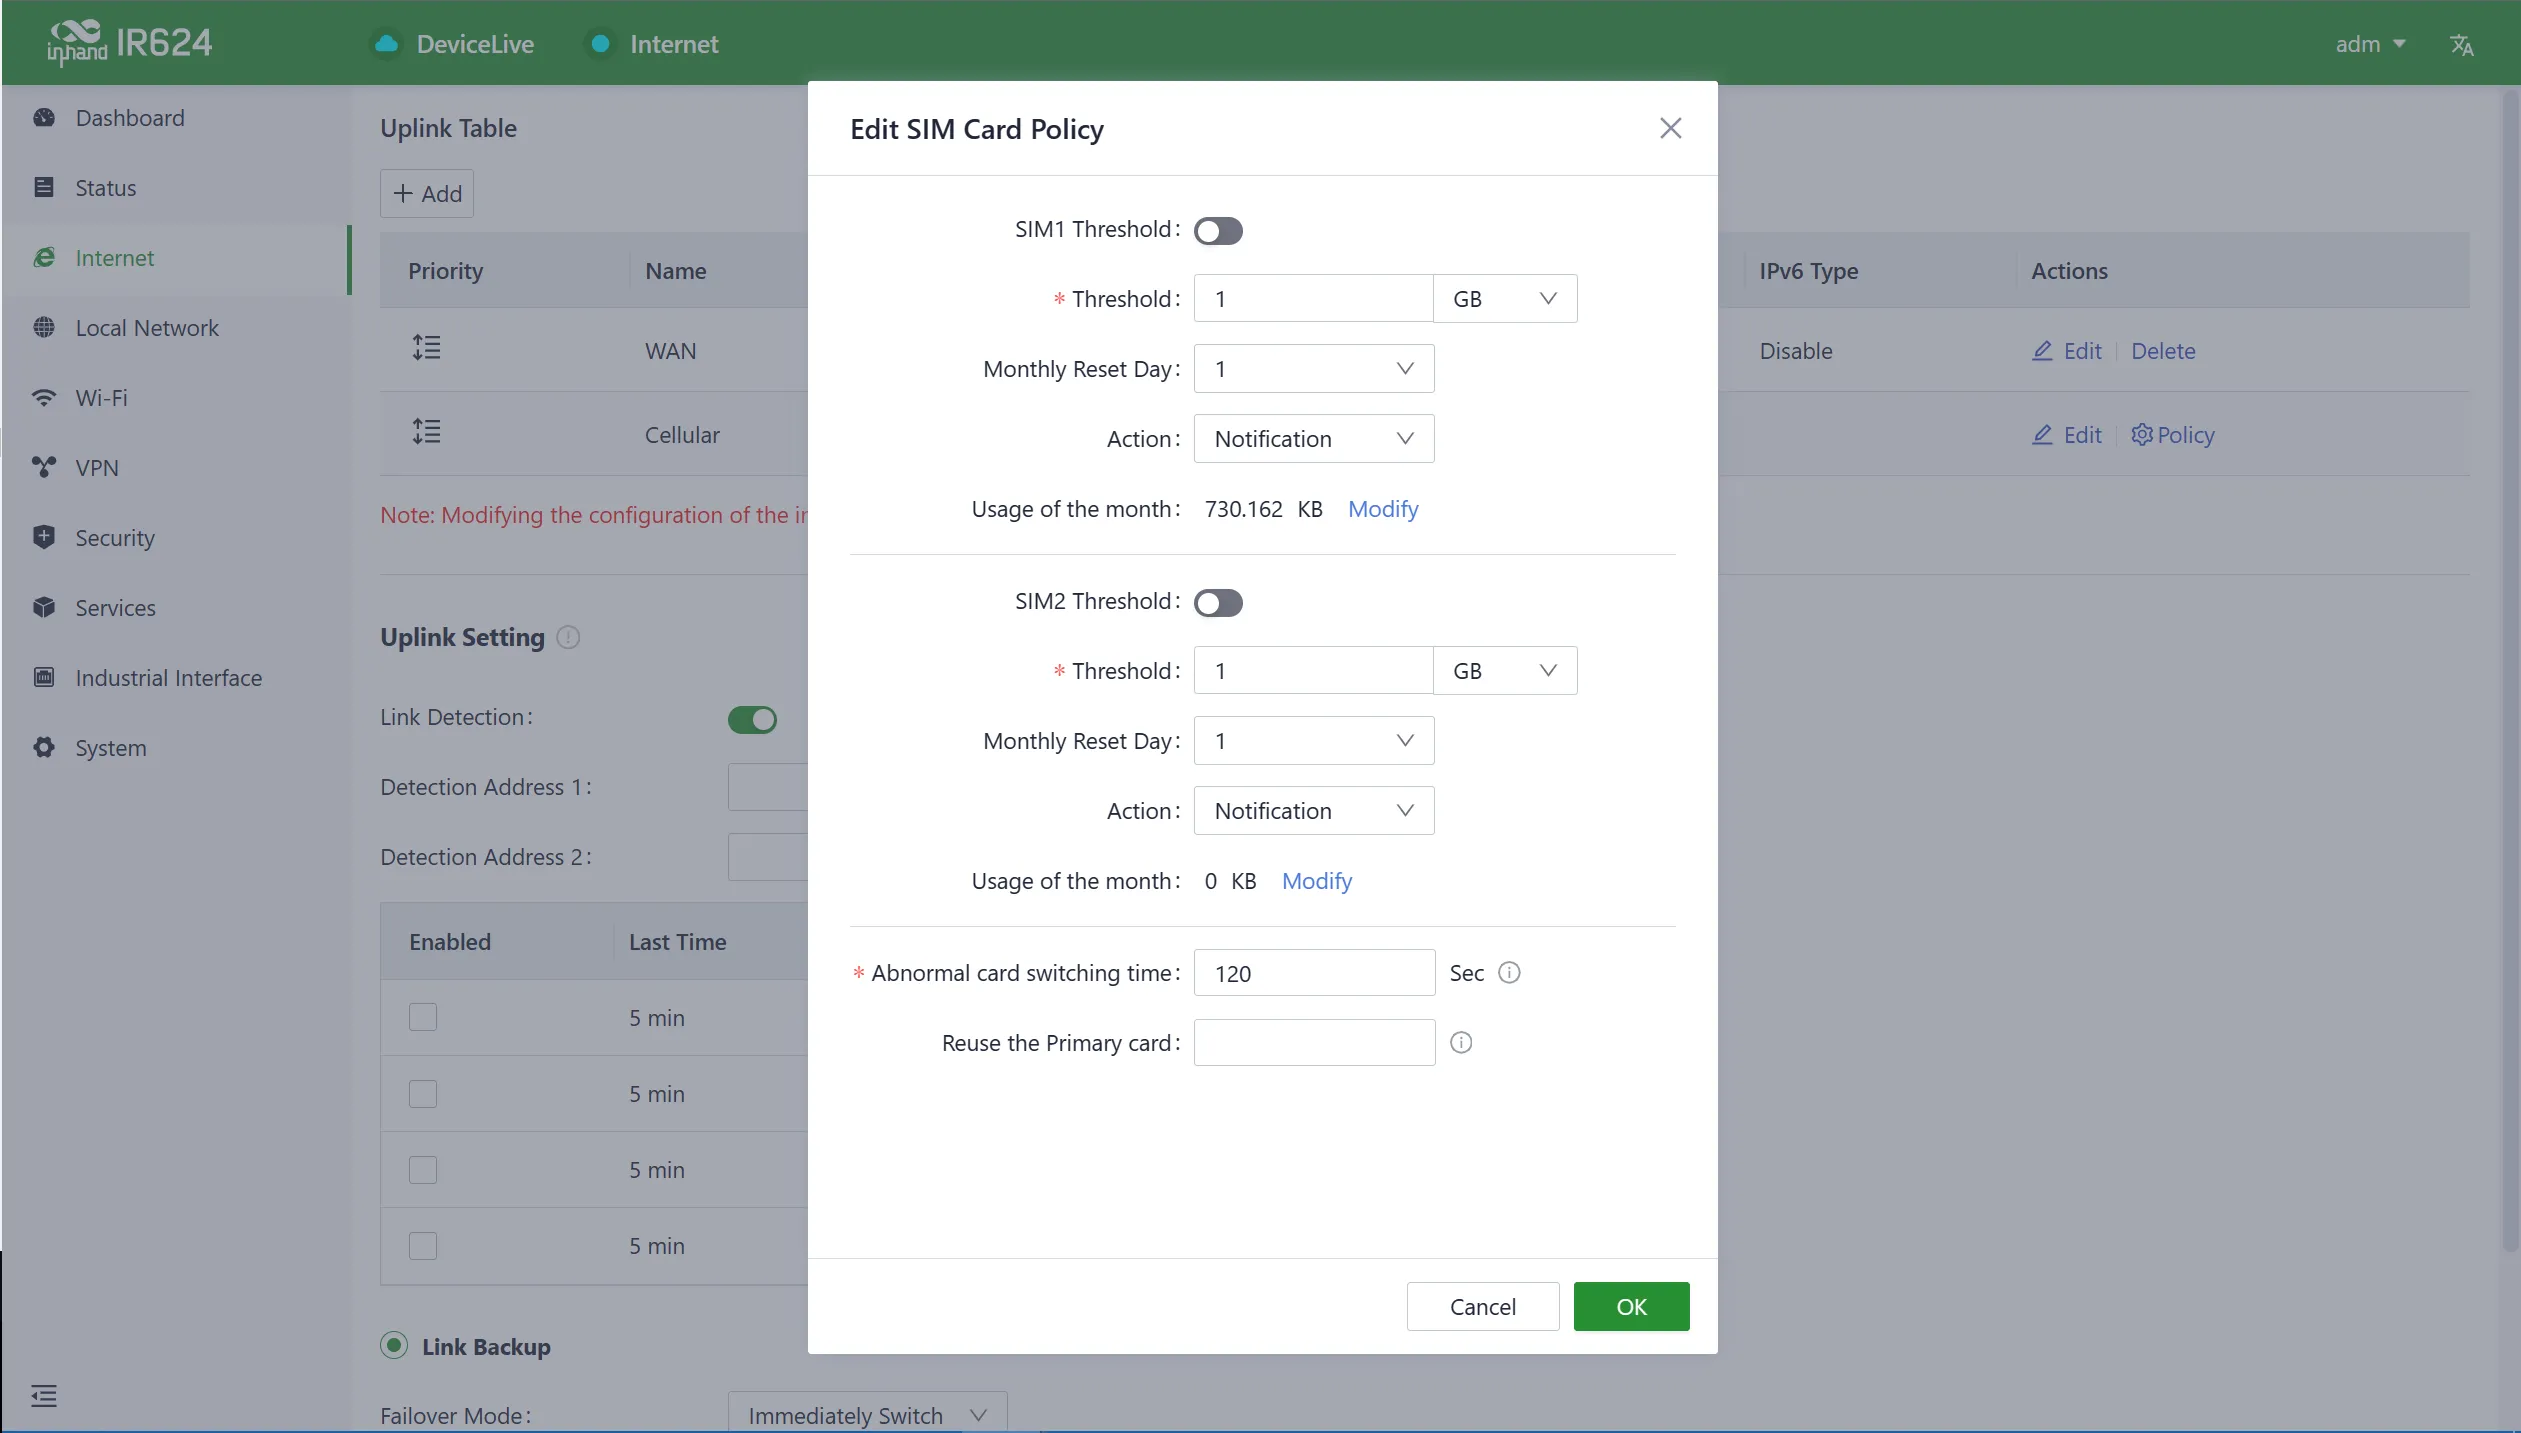Click the Security shield icon
The image size is (2521, 1433).
point(44,538)
